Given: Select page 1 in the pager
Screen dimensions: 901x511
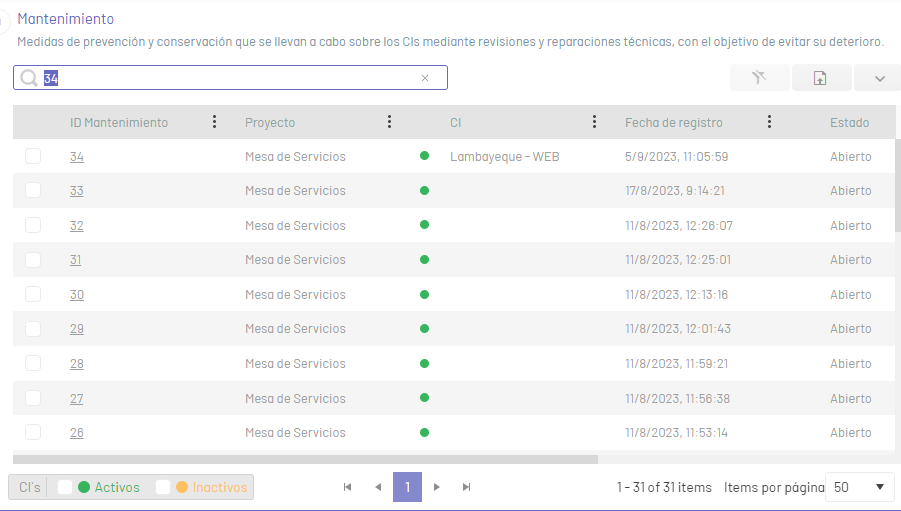Looking at the screenshot, I should [407, 487].
